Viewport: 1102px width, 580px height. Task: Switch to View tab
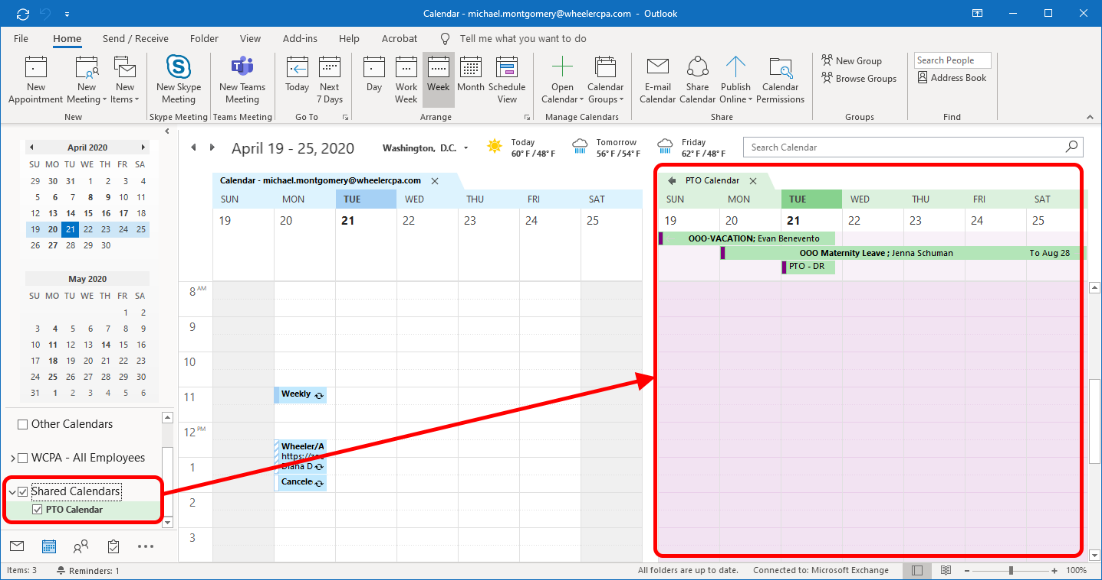tap(250, 39)
